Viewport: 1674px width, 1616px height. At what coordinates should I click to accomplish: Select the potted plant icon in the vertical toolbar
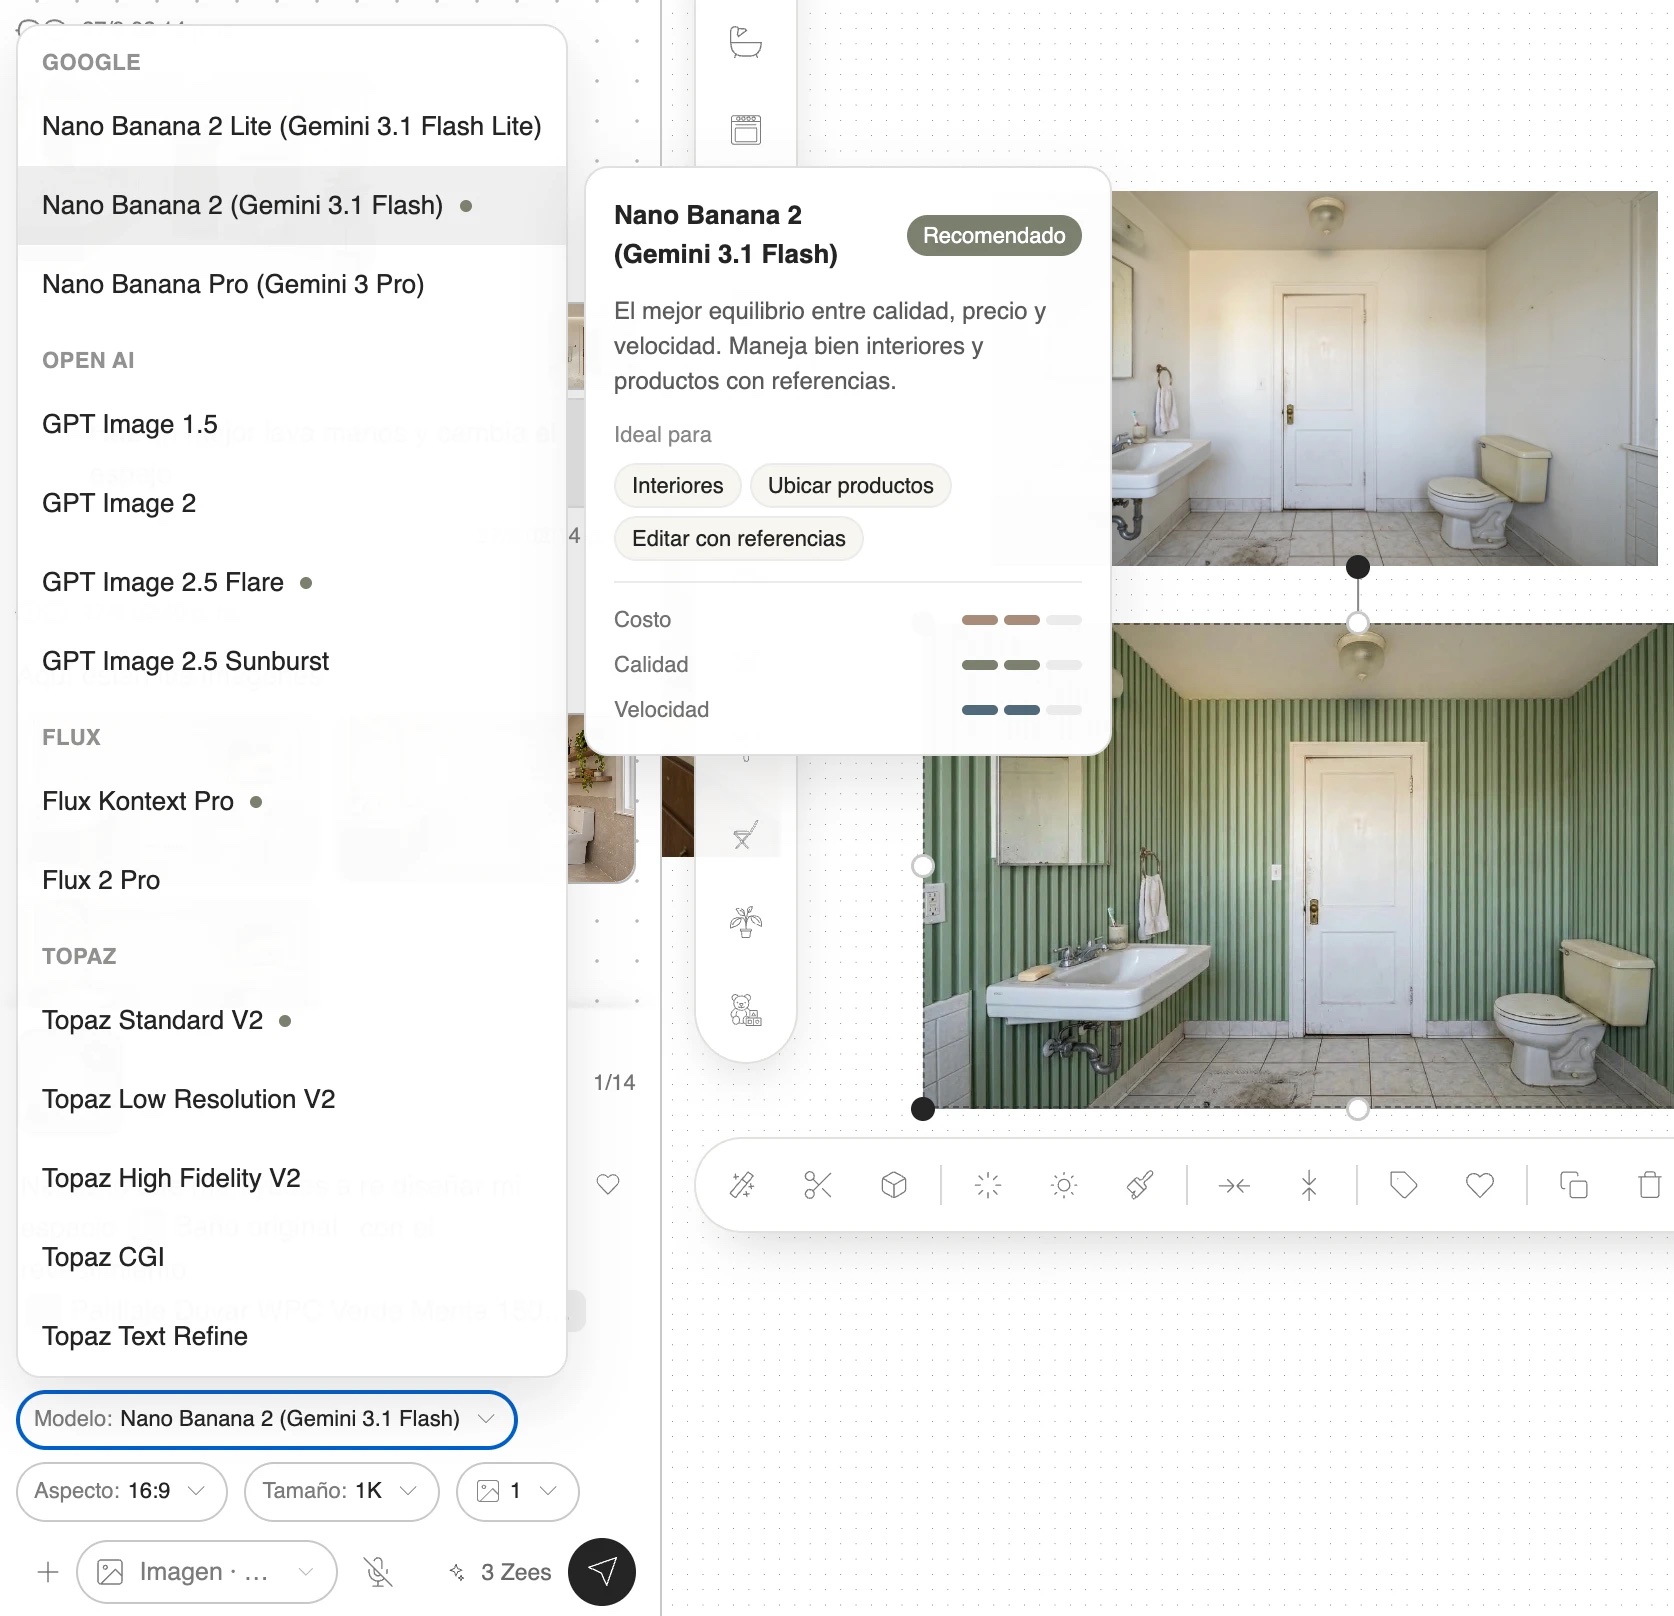745,921
